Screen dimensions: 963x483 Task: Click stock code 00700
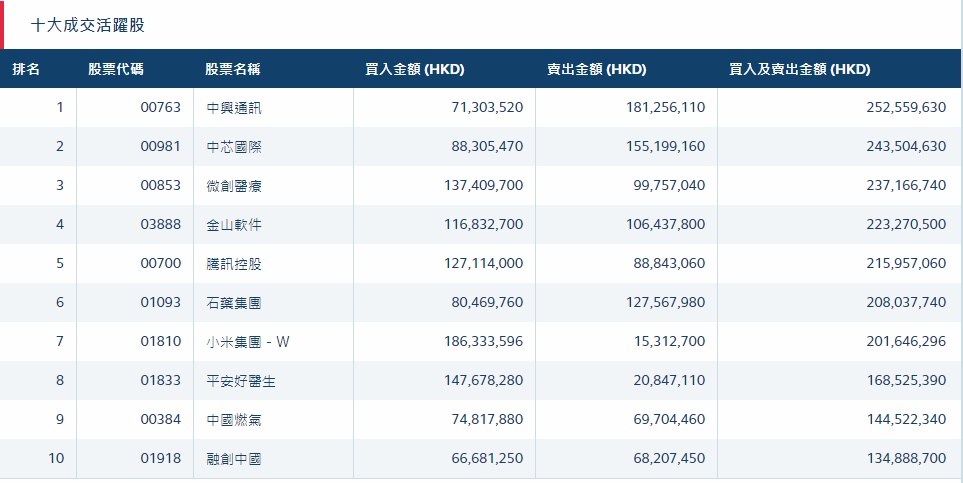click(160, 264)
